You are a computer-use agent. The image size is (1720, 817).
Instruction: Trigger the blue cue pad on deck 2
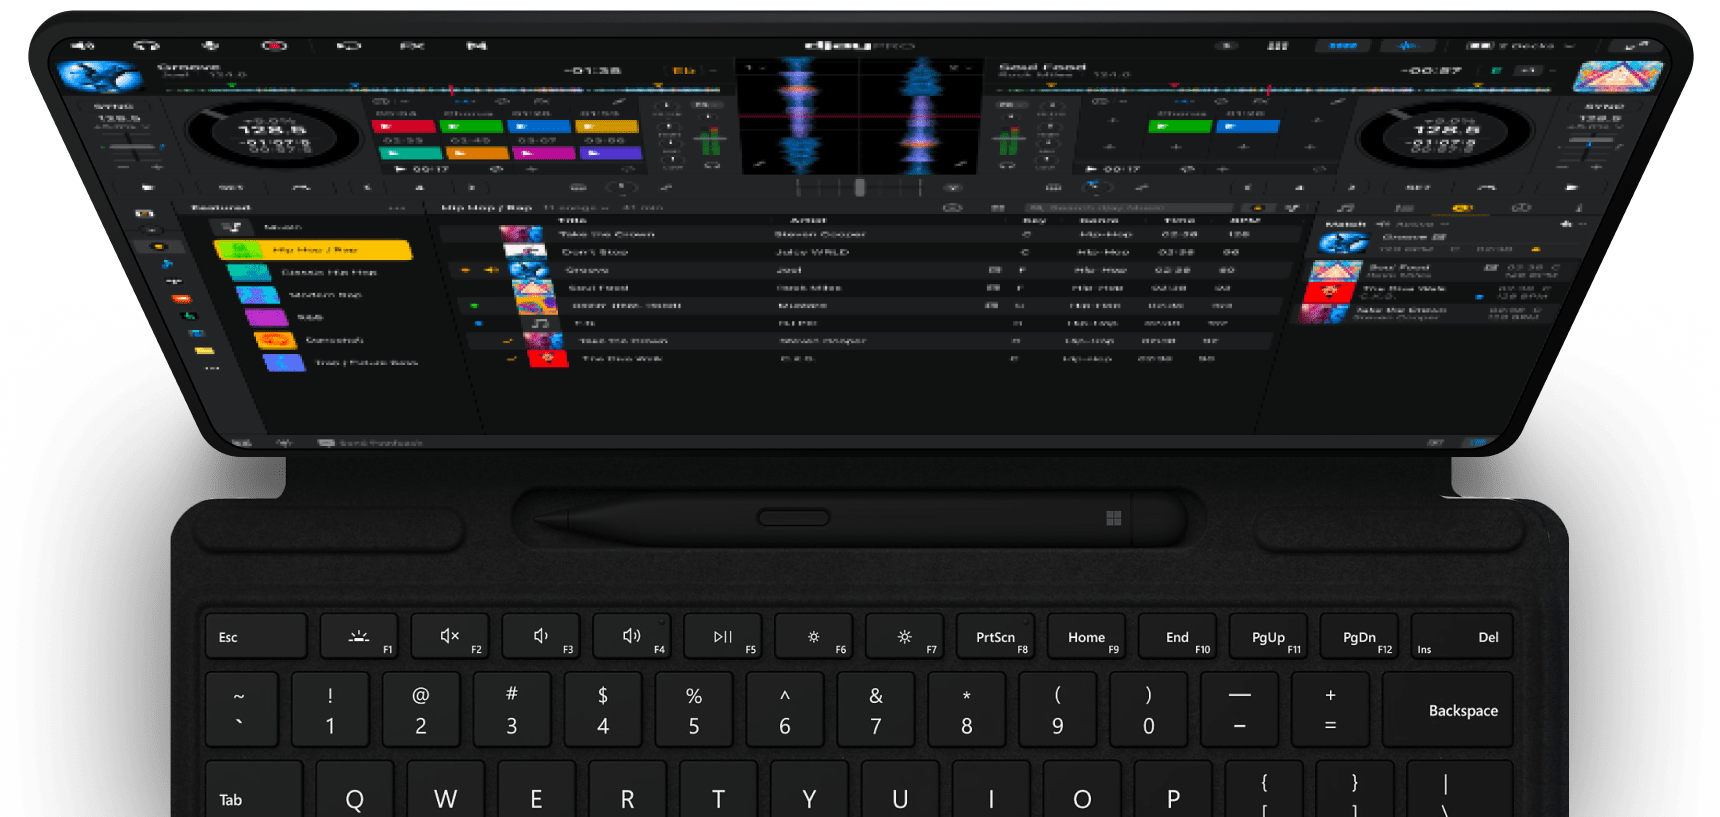click(x=1249, y=126)
